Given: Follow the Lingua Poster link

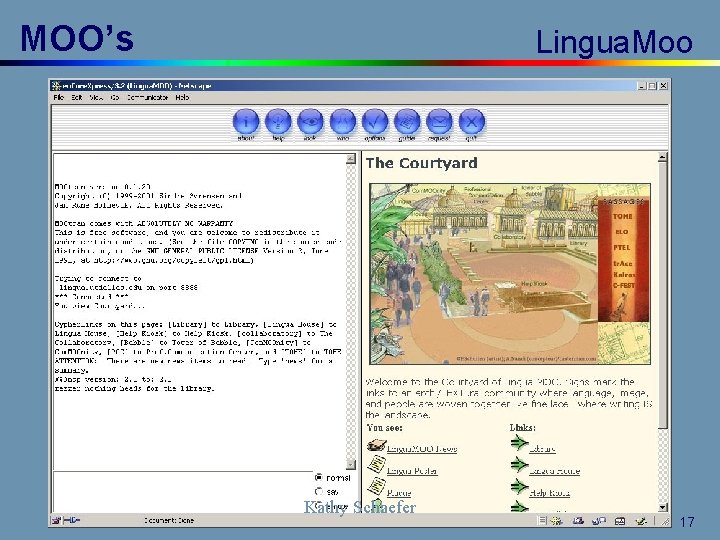Looking at the screenshot, I should coord(412,471).
